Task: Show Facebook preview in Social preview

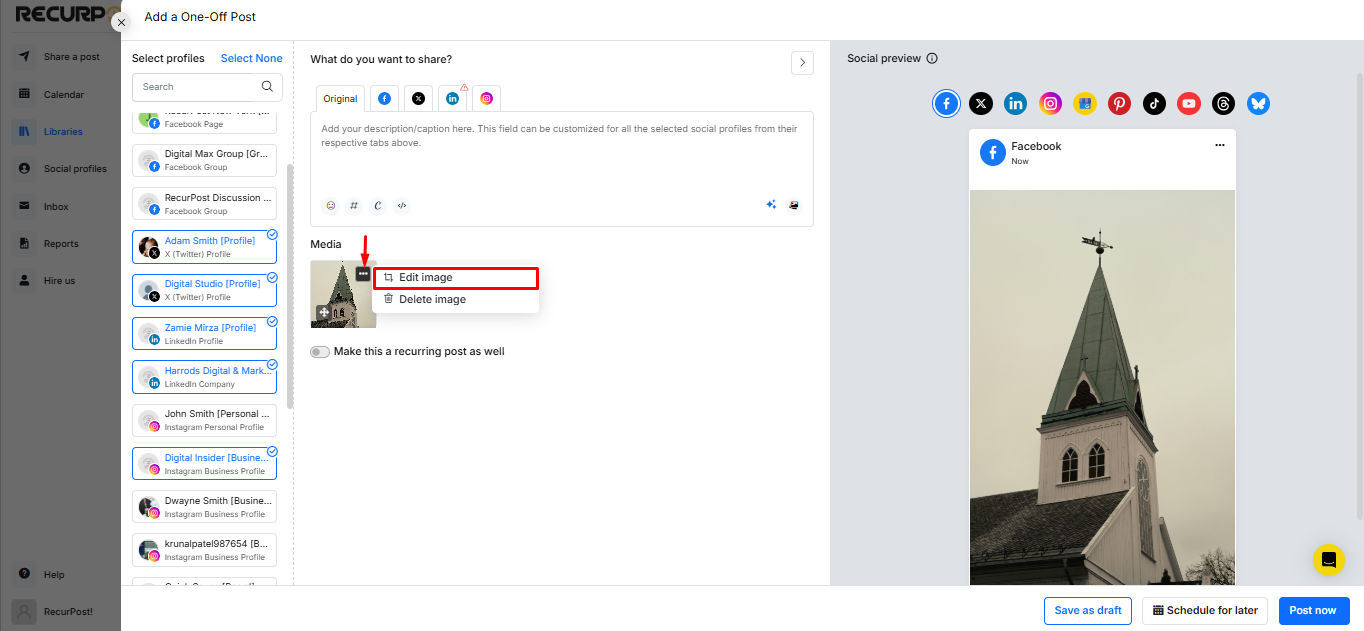Action: 946,103
